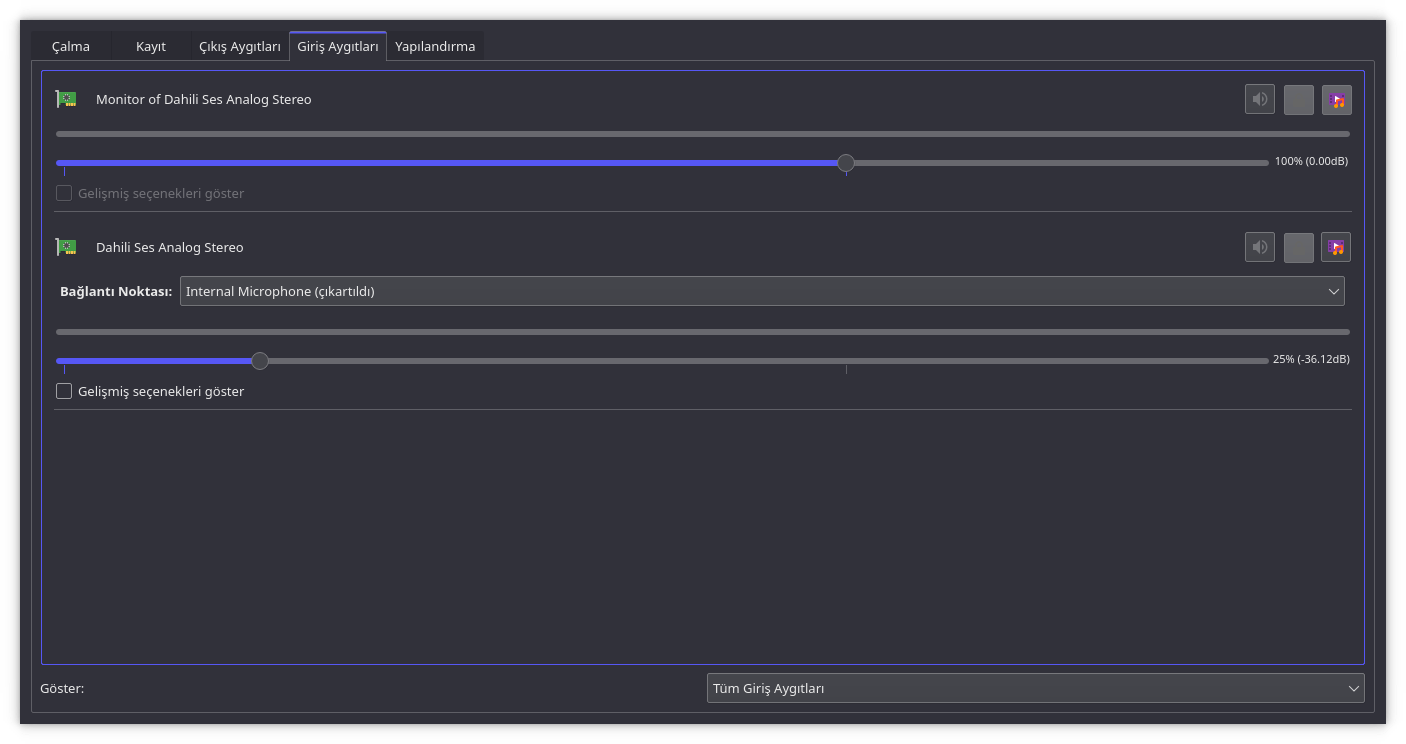Open the Kayıt tab
The image size is (1406, 744).
click(151, 46)
